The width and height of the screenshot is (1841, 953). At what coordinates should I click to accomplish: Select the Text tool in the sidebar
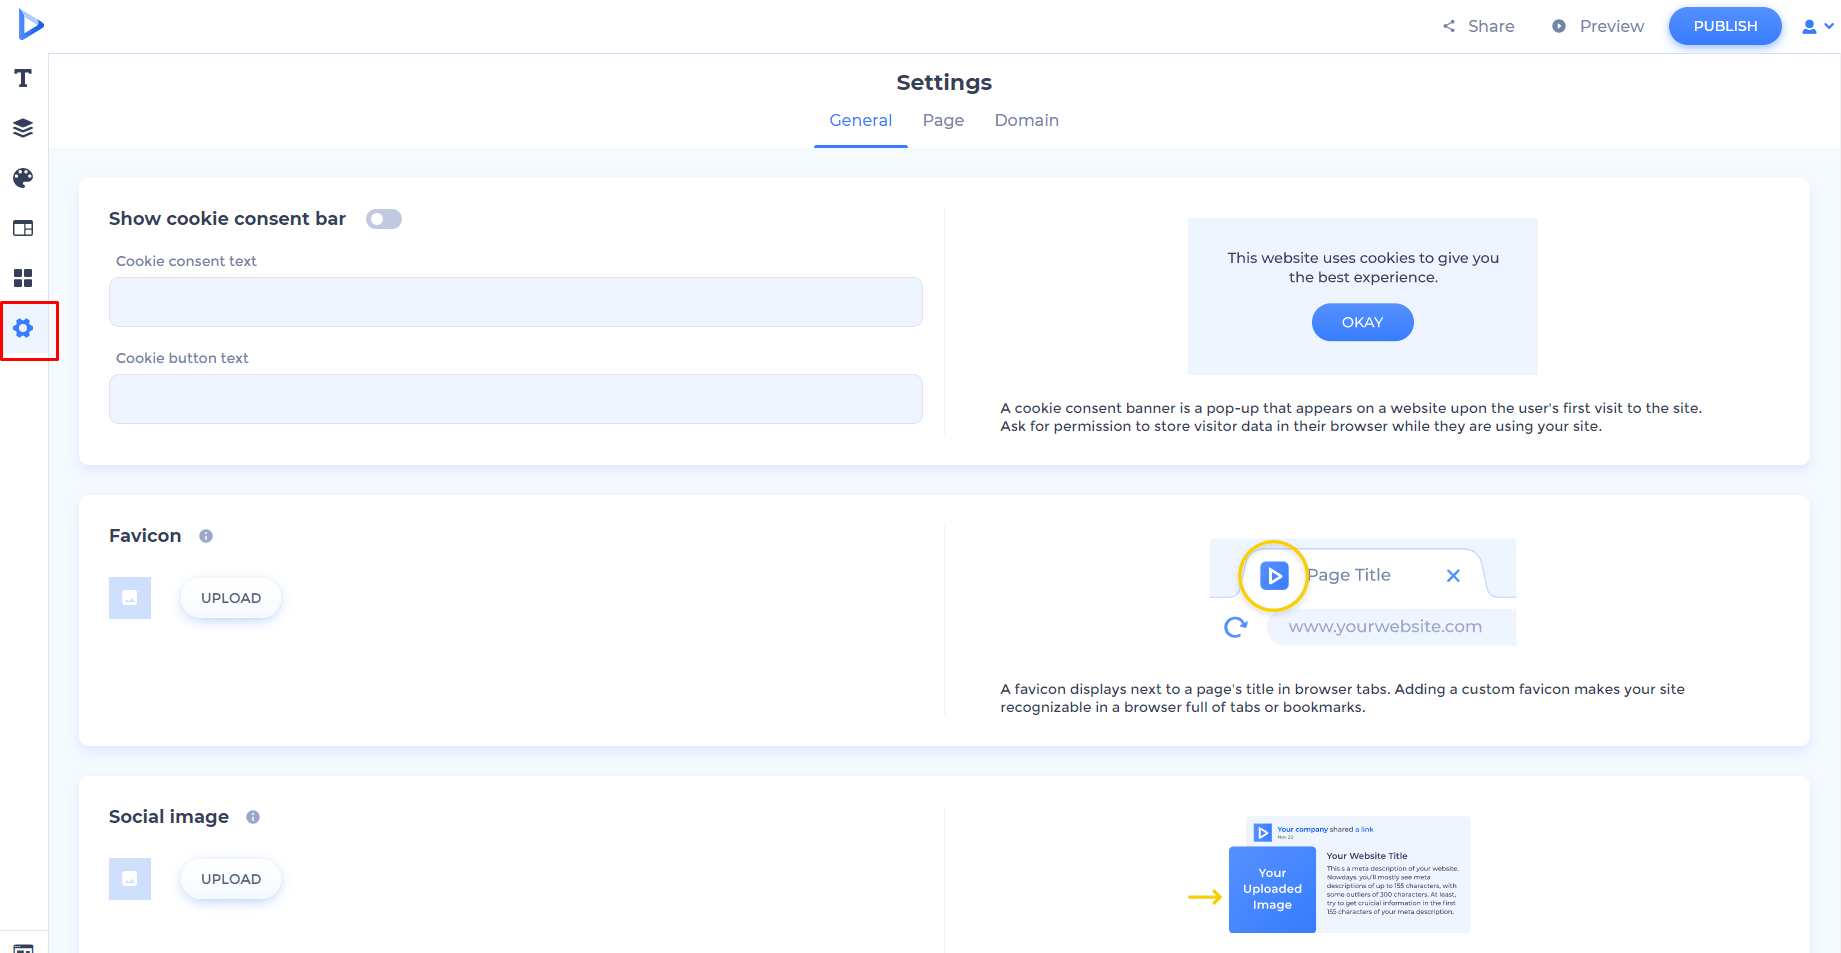(x=23, y=78)
